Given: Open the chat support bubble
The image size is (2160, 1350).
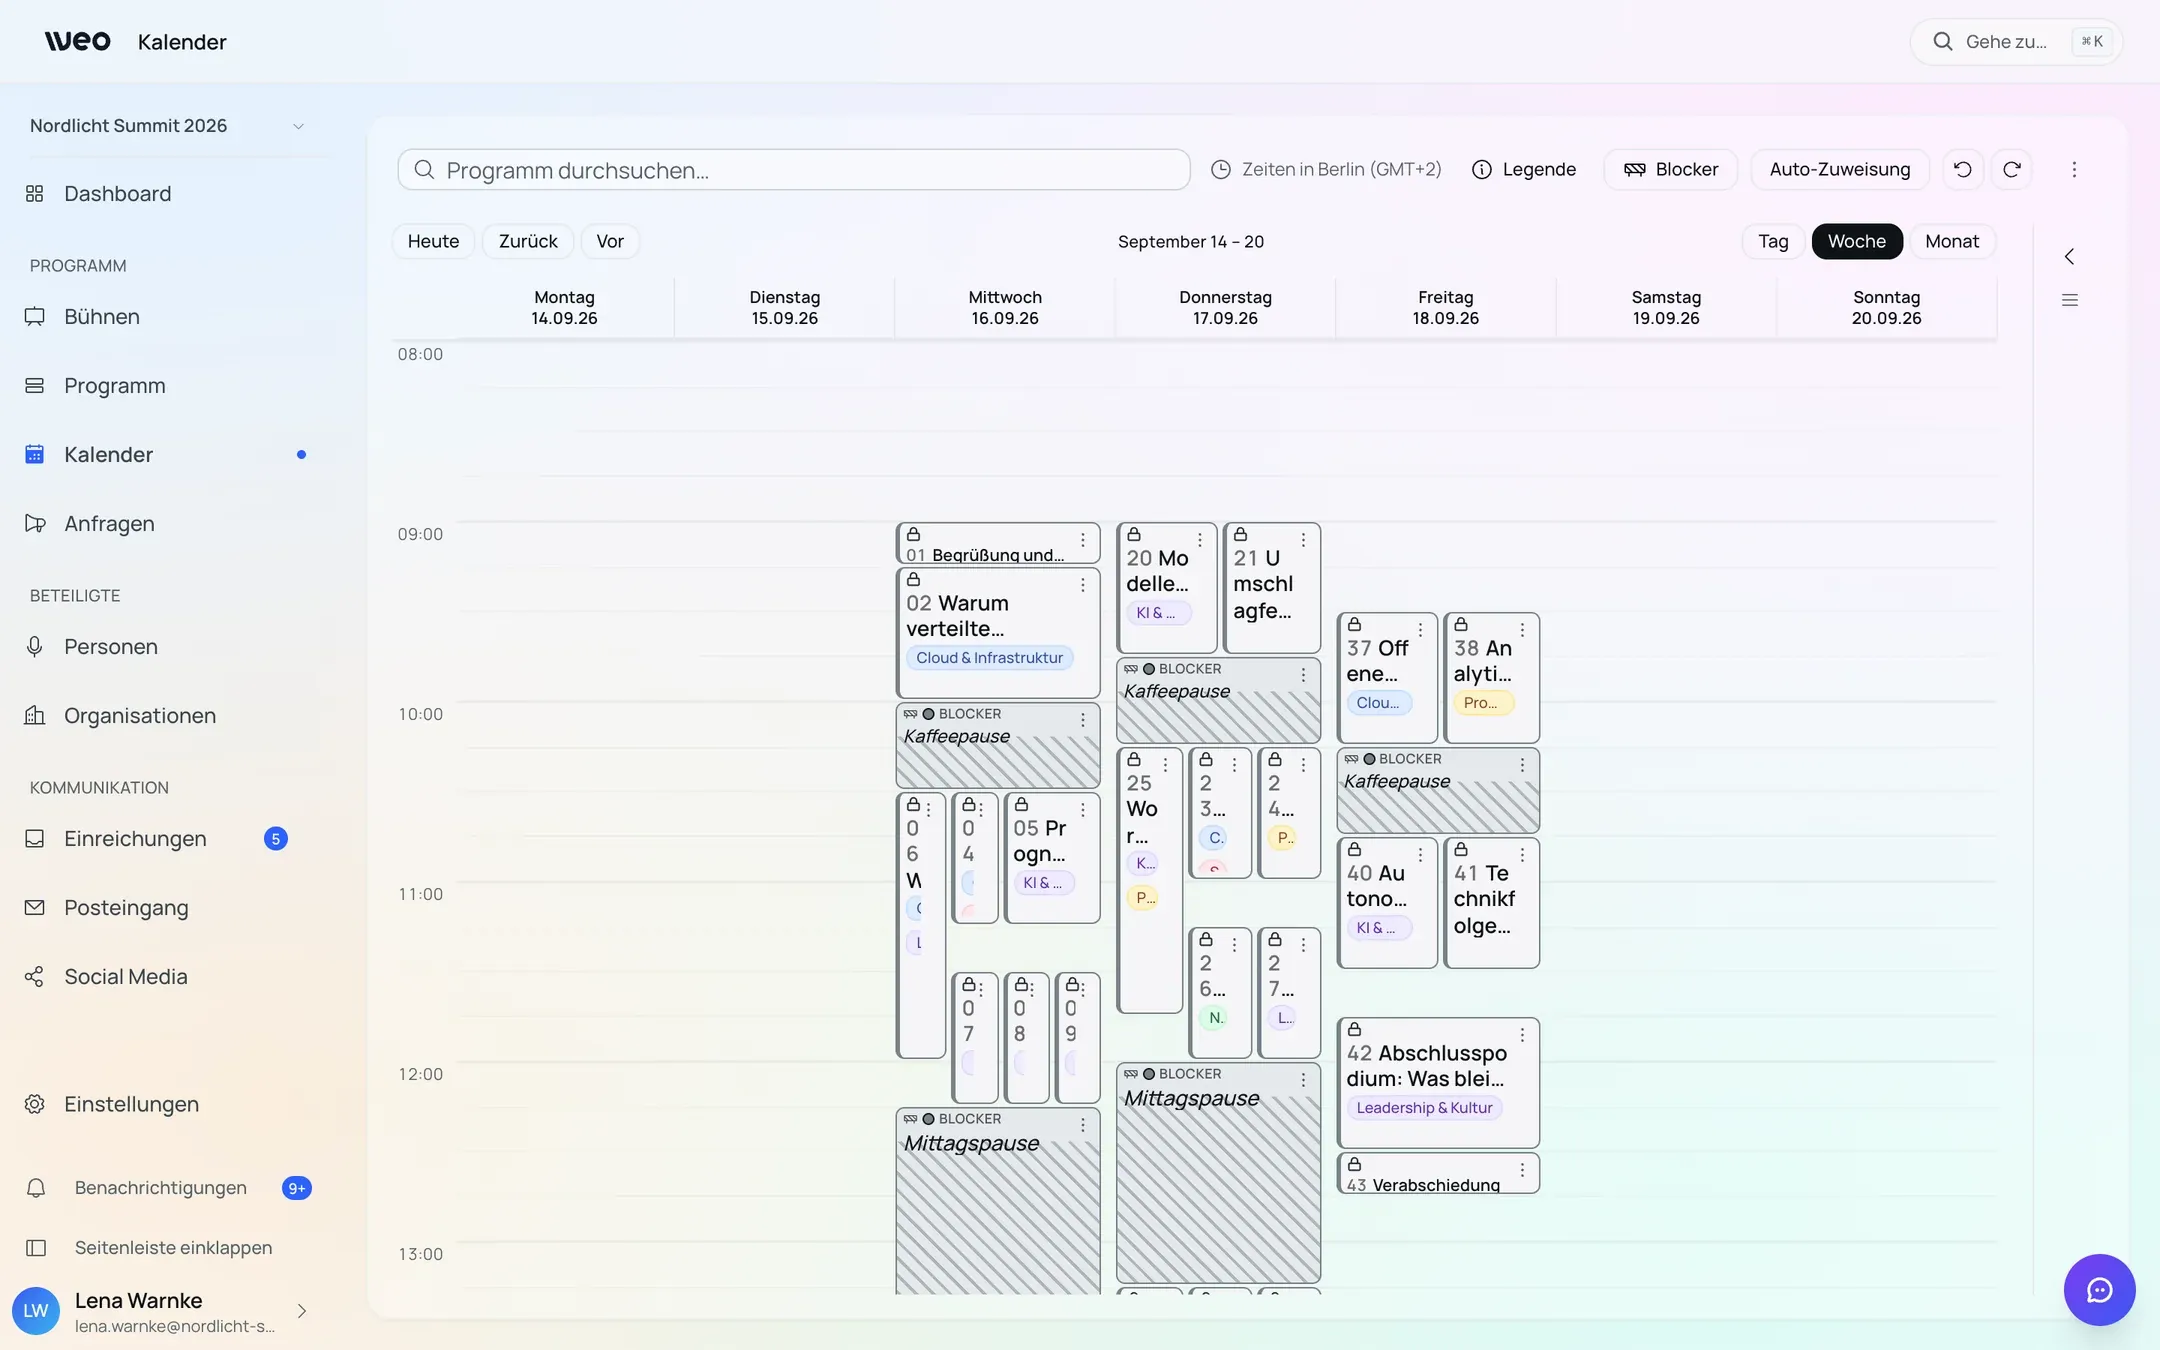Looking at the screenshot, I should pyautogui.click(x=2099, y=1290).
